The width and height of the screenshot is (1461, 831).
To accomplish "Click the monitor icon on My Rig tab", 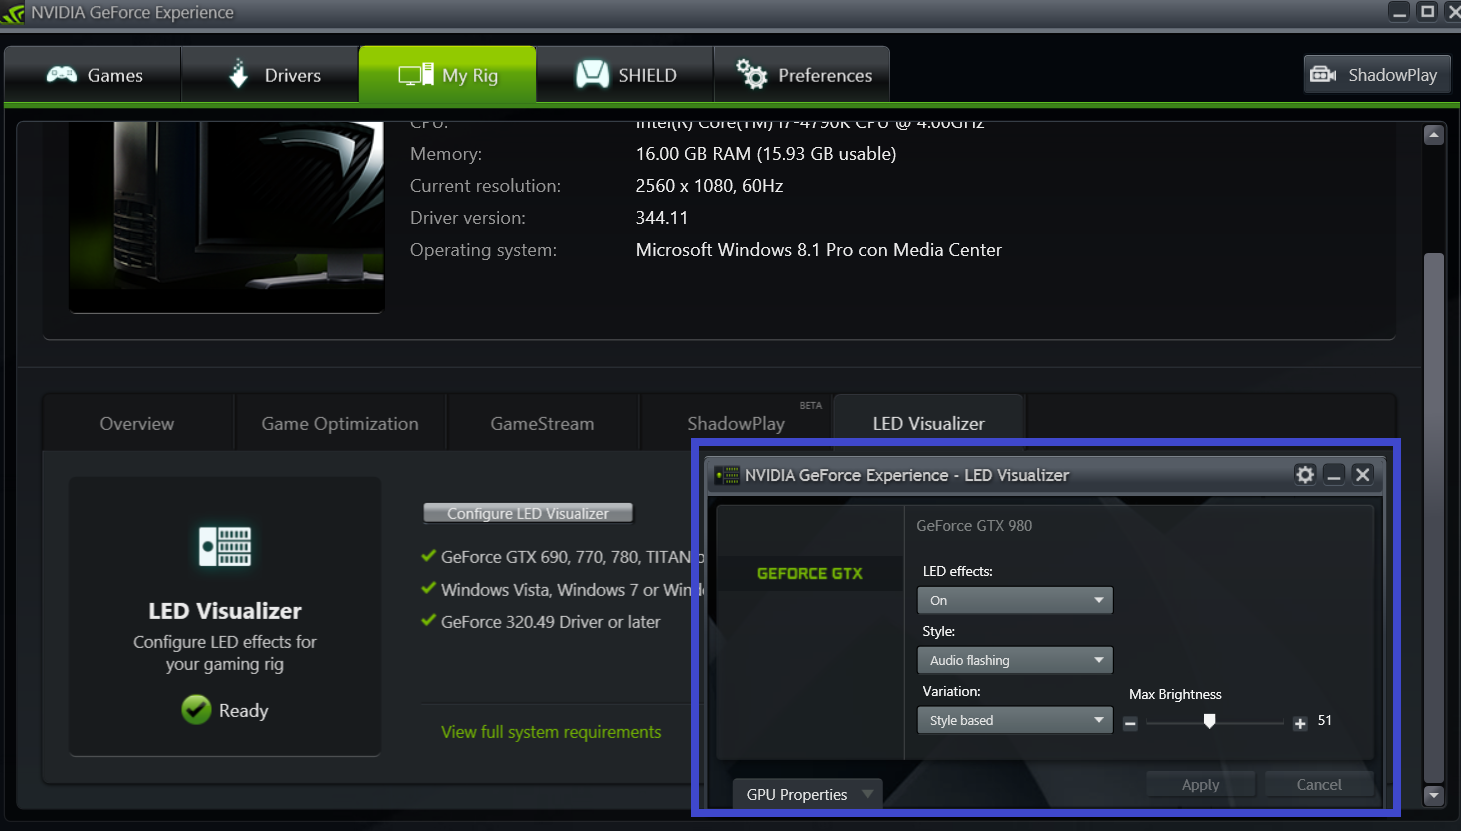I will coord(416,75).
